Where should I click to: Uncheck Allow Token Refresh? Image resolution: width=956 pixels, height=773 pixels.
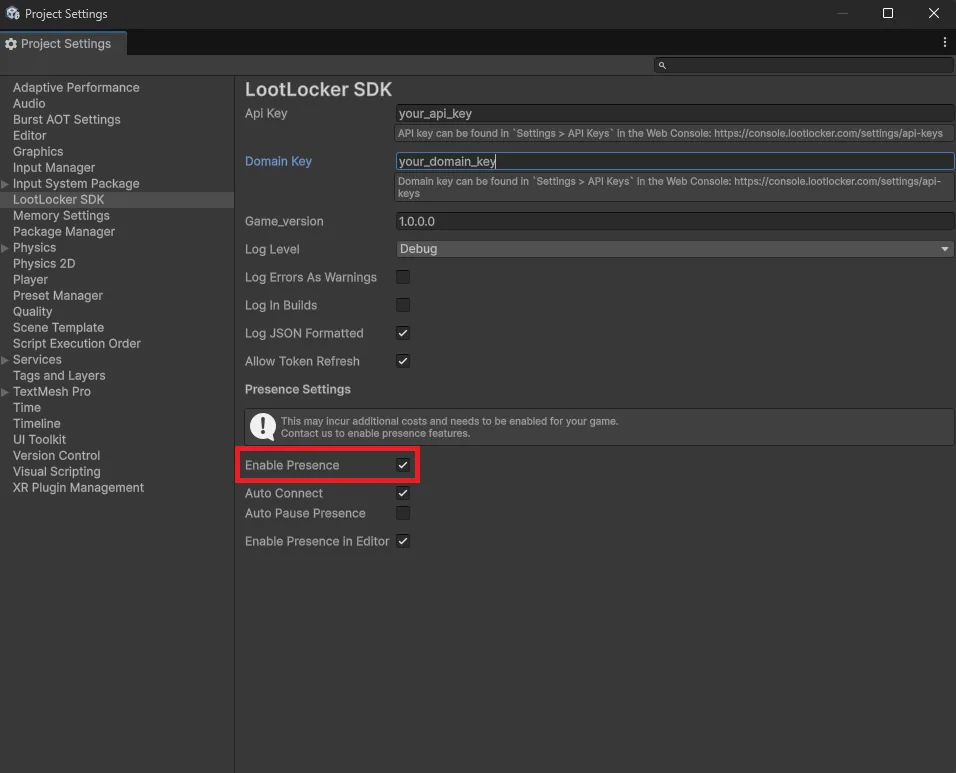point(403,361)
